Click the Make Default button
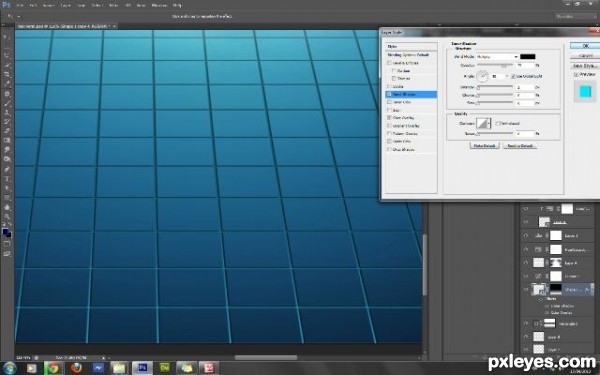The image size is (600, 375). [484, 146]
